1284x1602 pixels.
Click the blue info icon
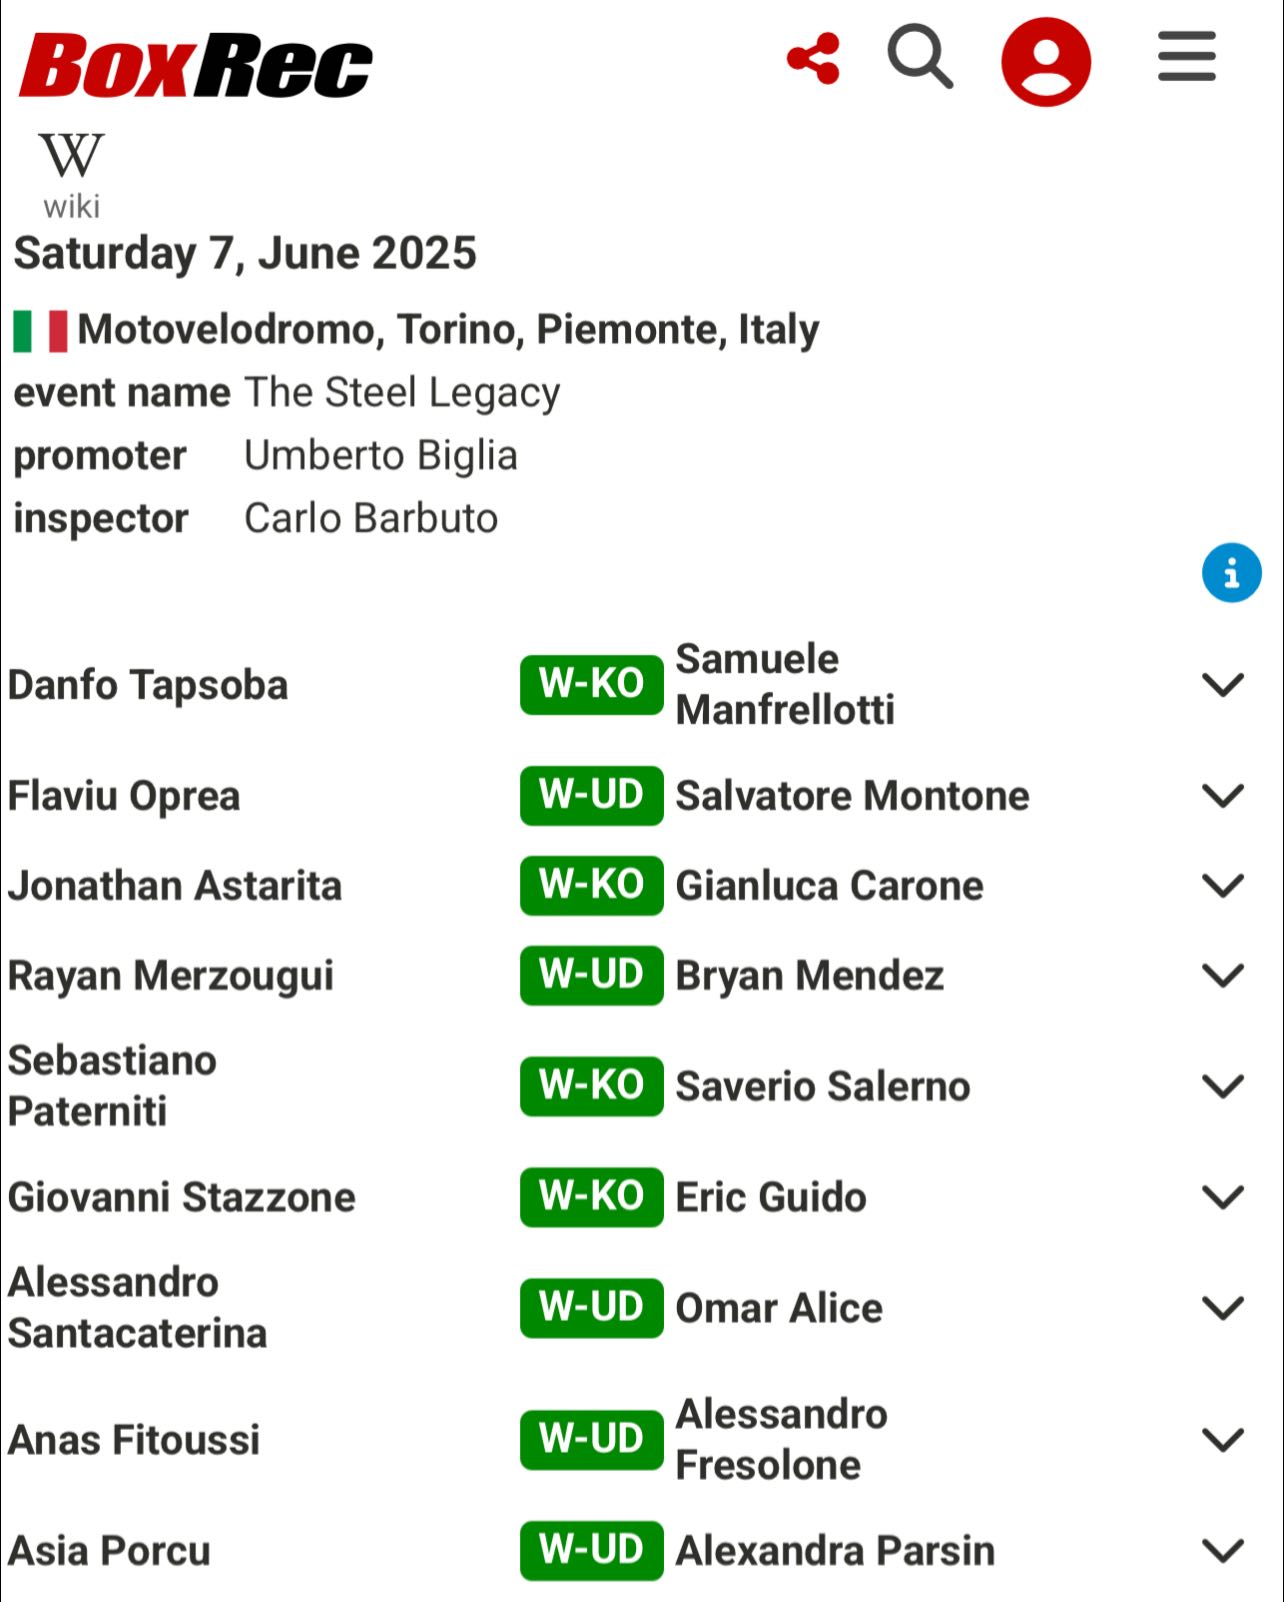[1231, 573]
